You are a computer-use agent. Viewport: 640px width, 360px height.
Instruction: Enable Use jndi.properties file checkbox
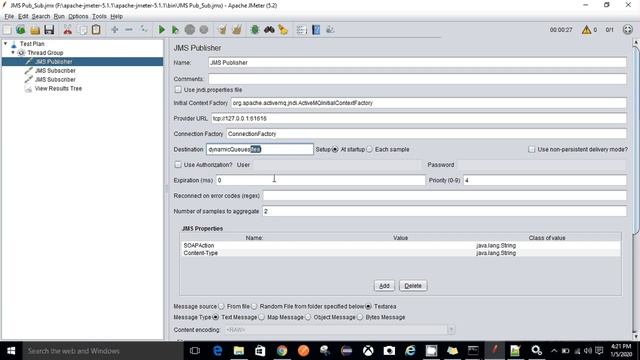[x=178, y=89]
